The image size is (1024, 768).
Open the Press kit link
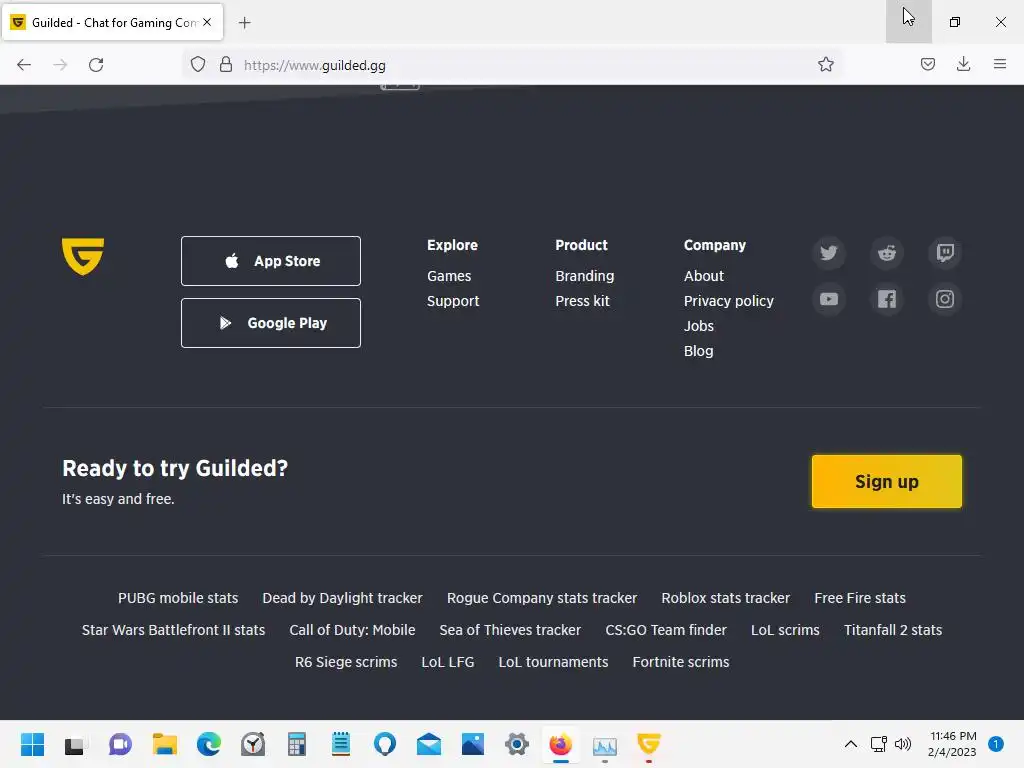[583, 301]
